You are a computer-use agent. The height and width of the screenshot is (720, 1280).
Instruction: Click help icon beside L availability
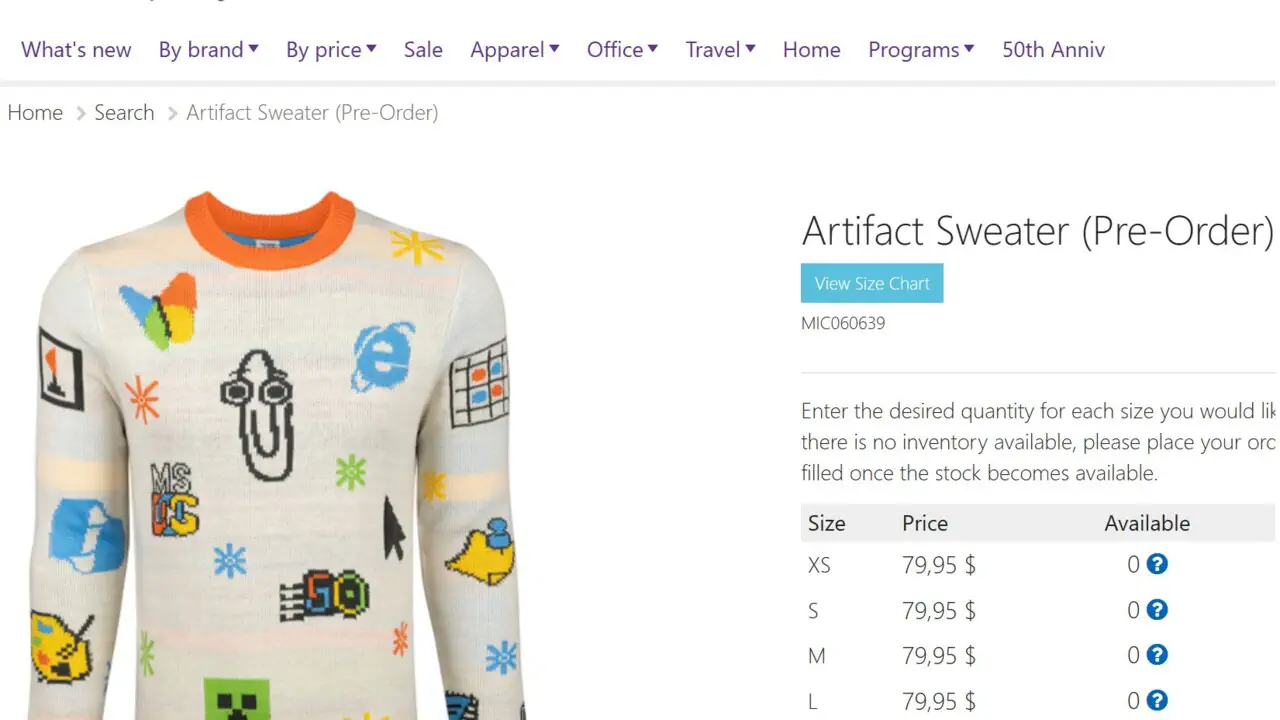[1157, 701]
